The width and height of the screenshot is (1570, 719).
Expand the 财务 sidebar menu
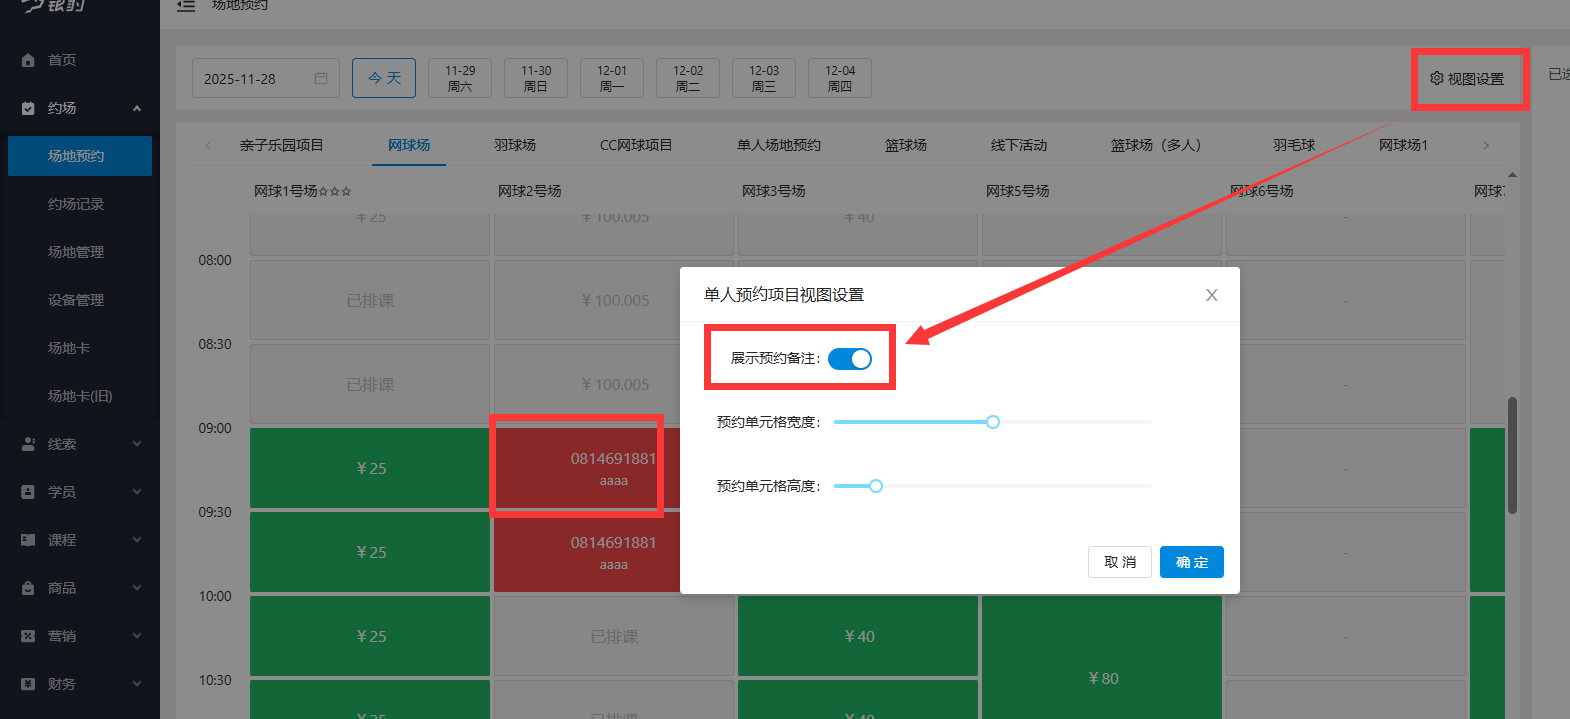[x=137, y=684]
